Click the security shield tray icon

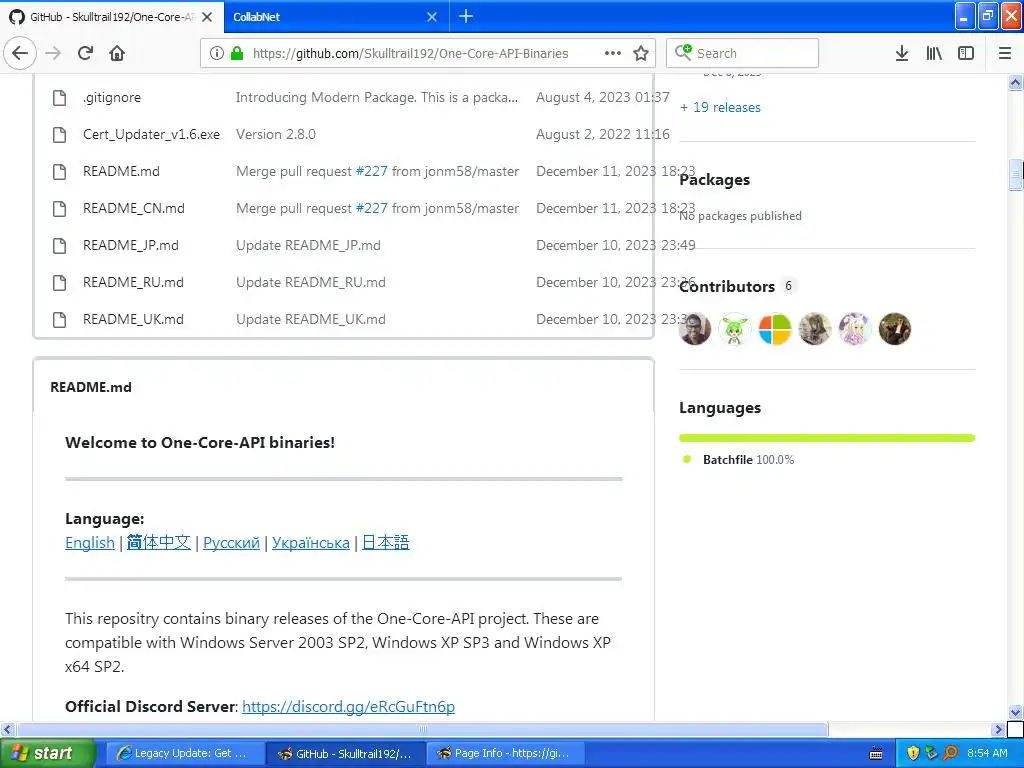(913, 754)
